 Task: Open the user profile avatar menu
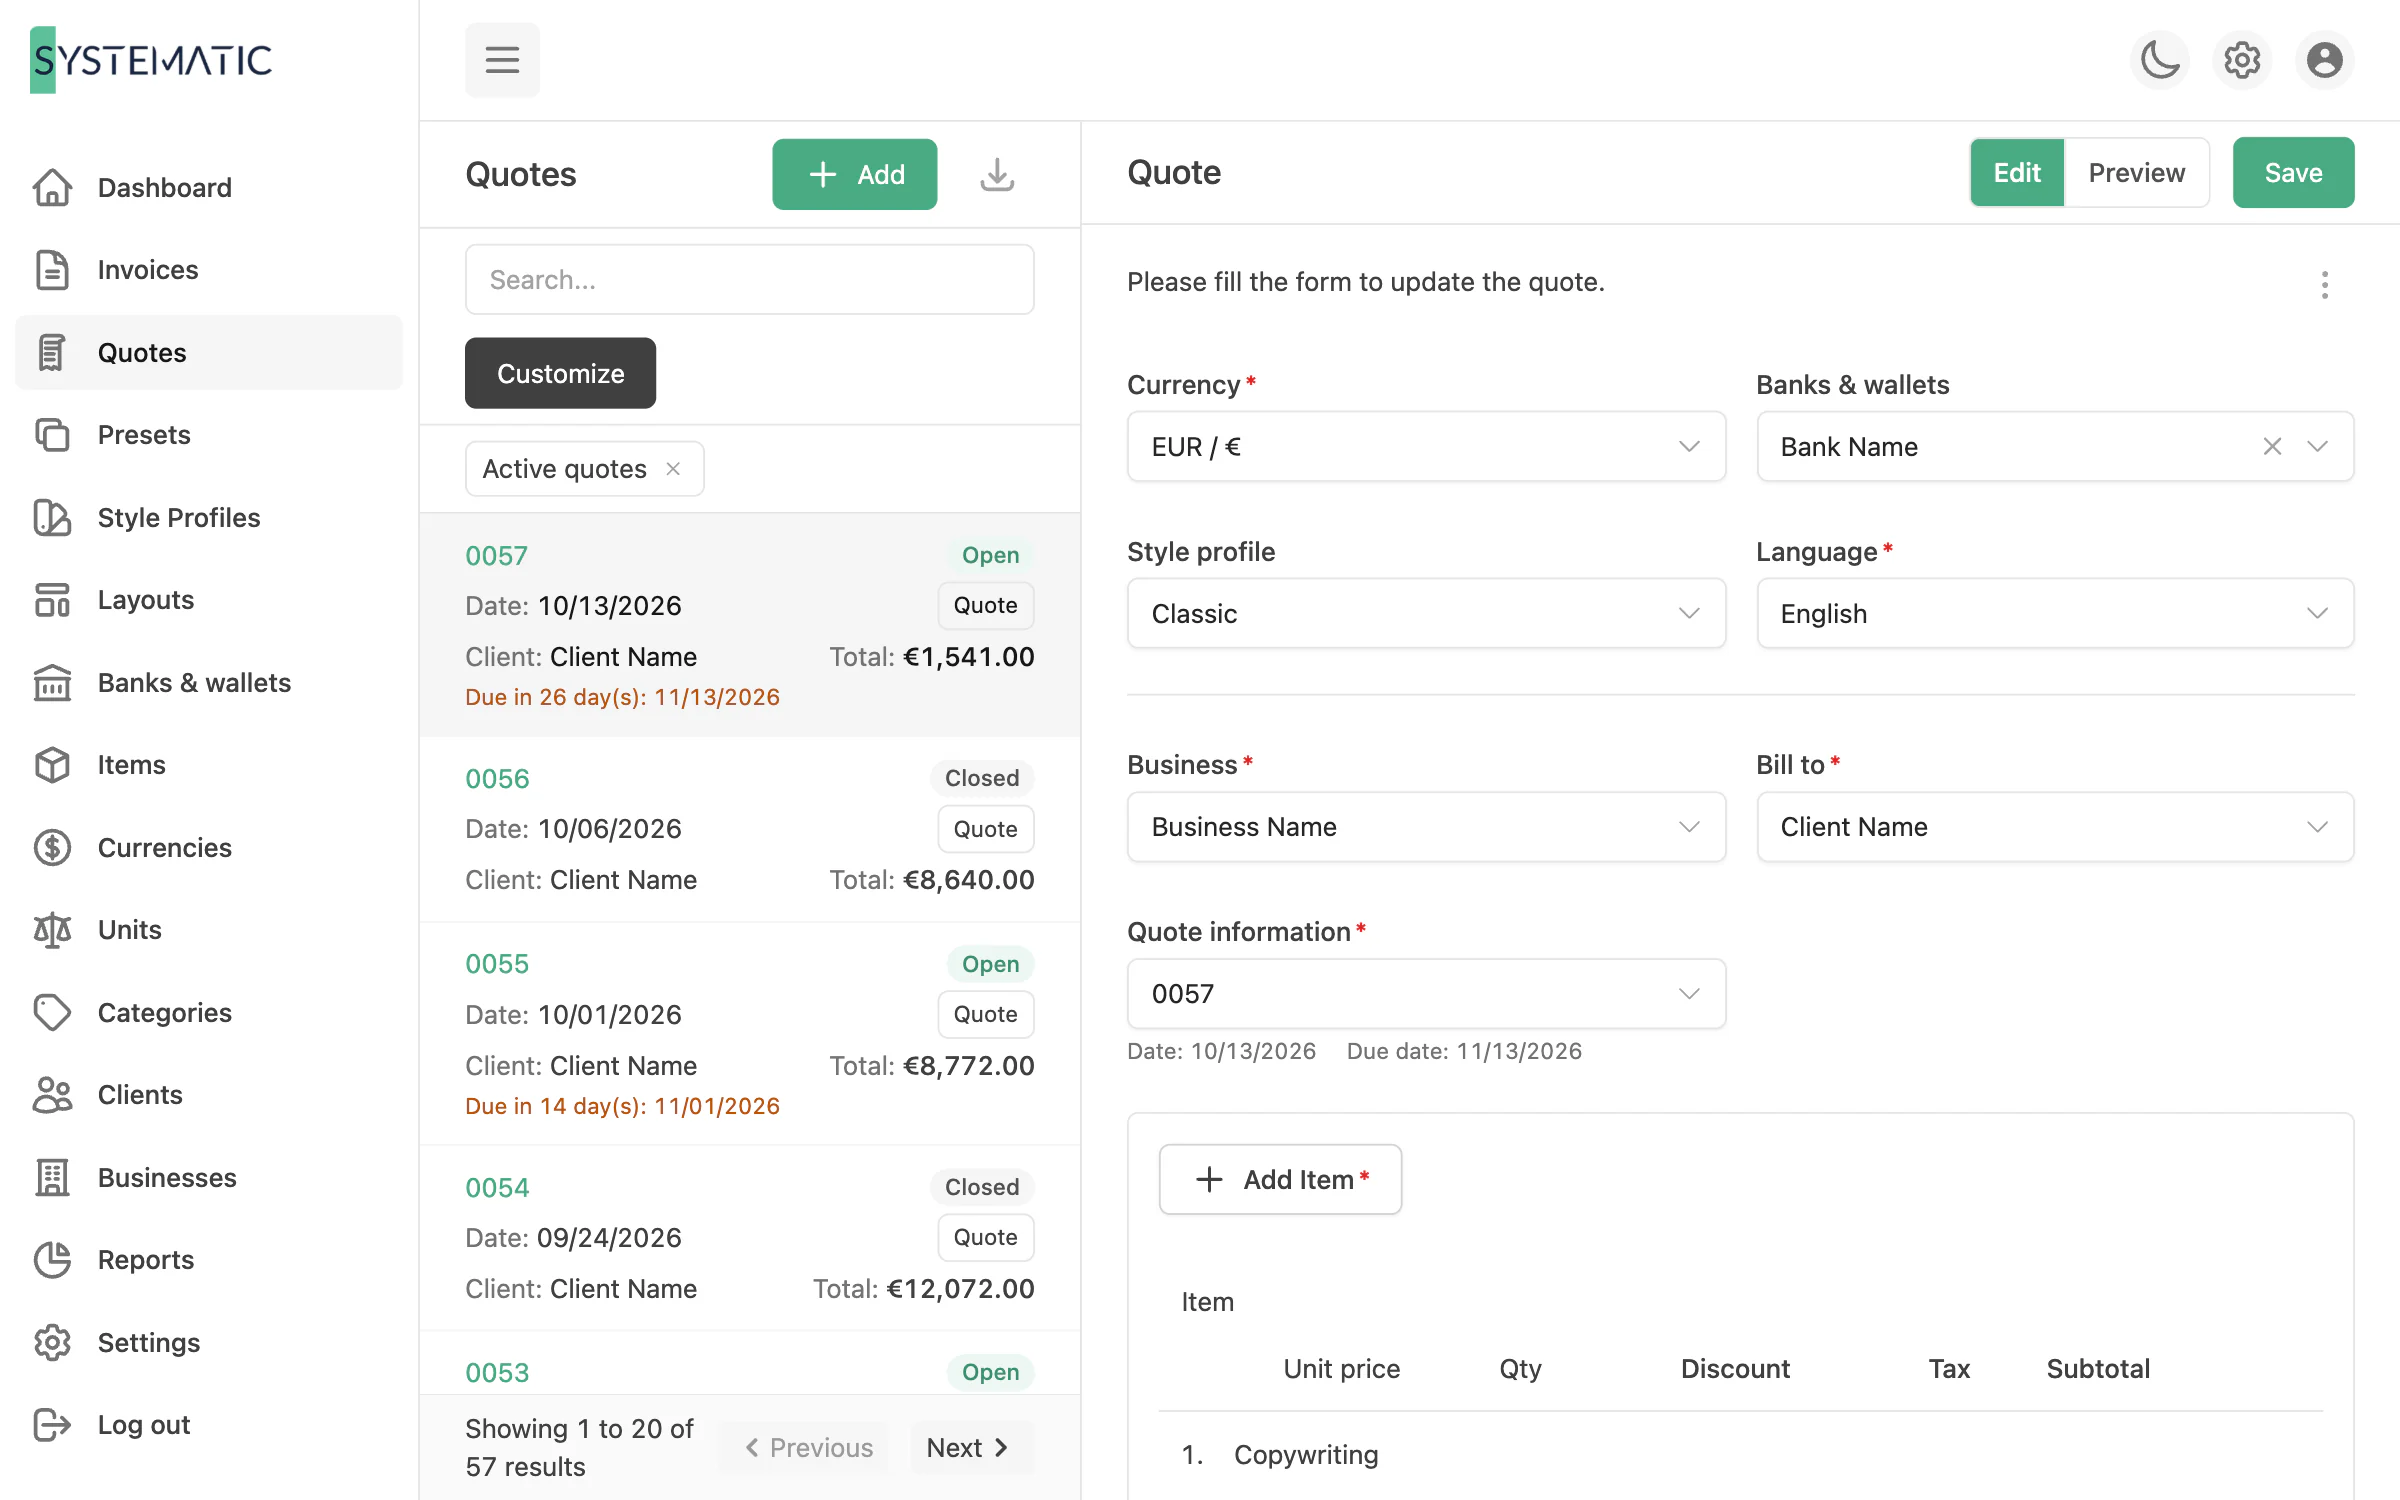[2324, 60]
